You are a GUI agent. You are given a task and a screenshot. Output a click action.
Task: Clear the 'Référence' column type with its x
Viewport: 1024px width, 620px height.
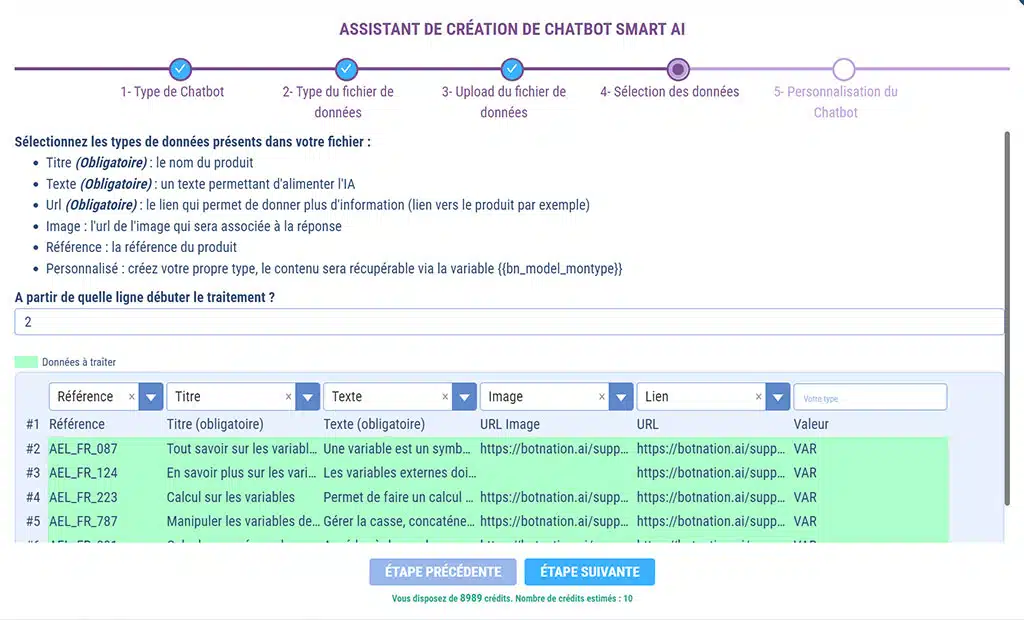132,397
